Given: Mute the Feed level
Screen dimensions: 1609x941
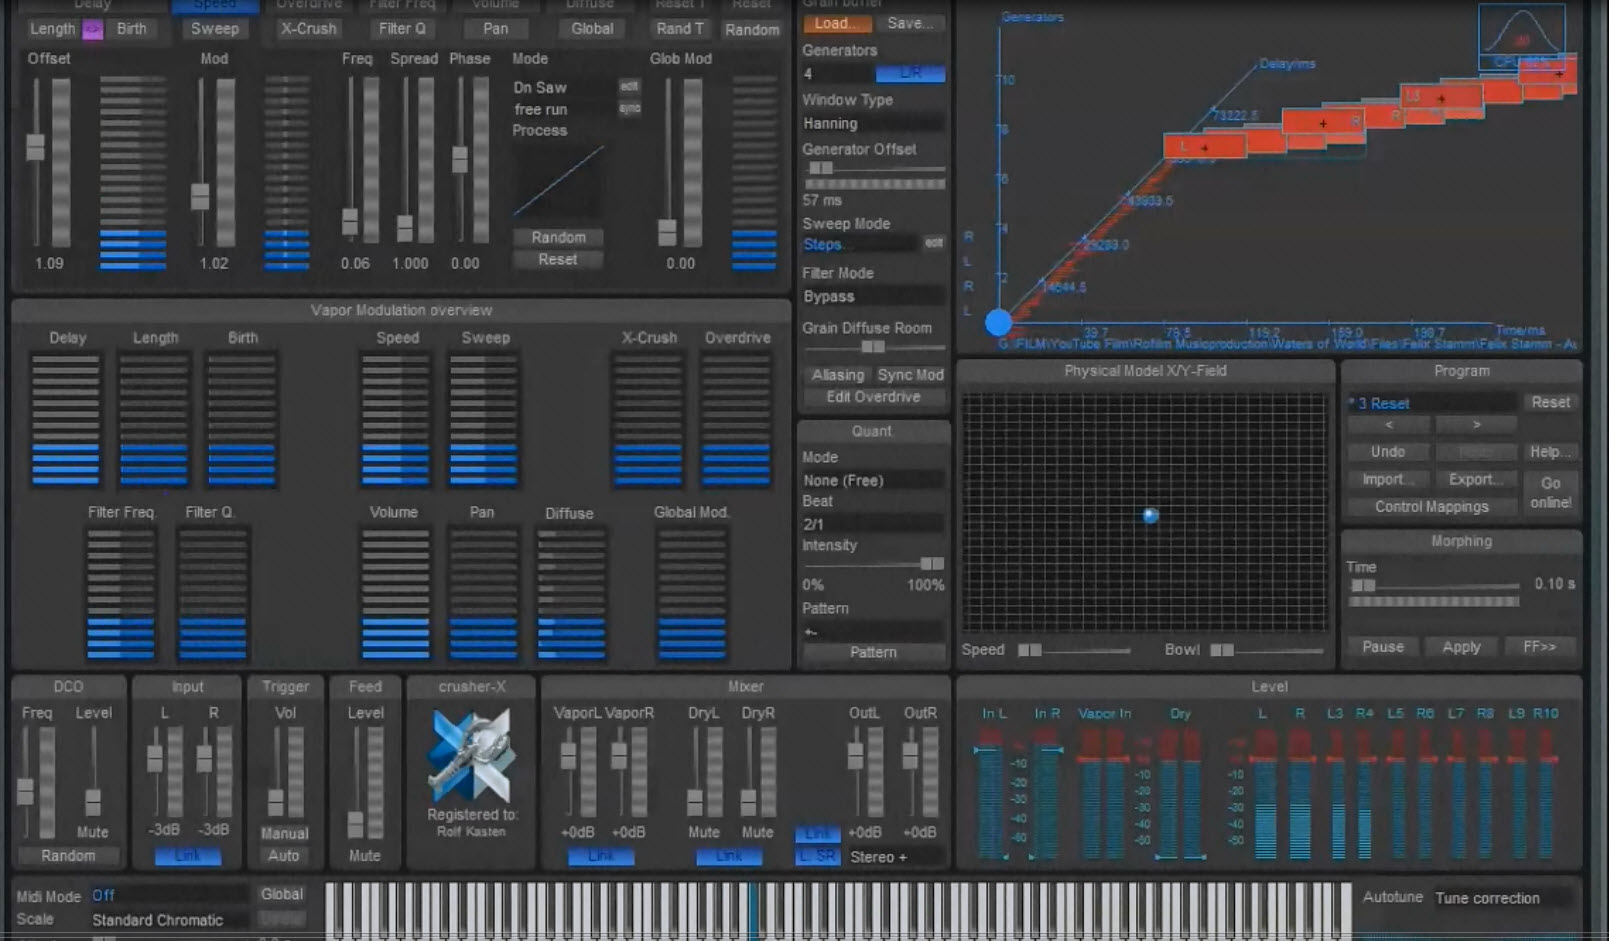Looking at the screenshot, I should click(364, 856).
